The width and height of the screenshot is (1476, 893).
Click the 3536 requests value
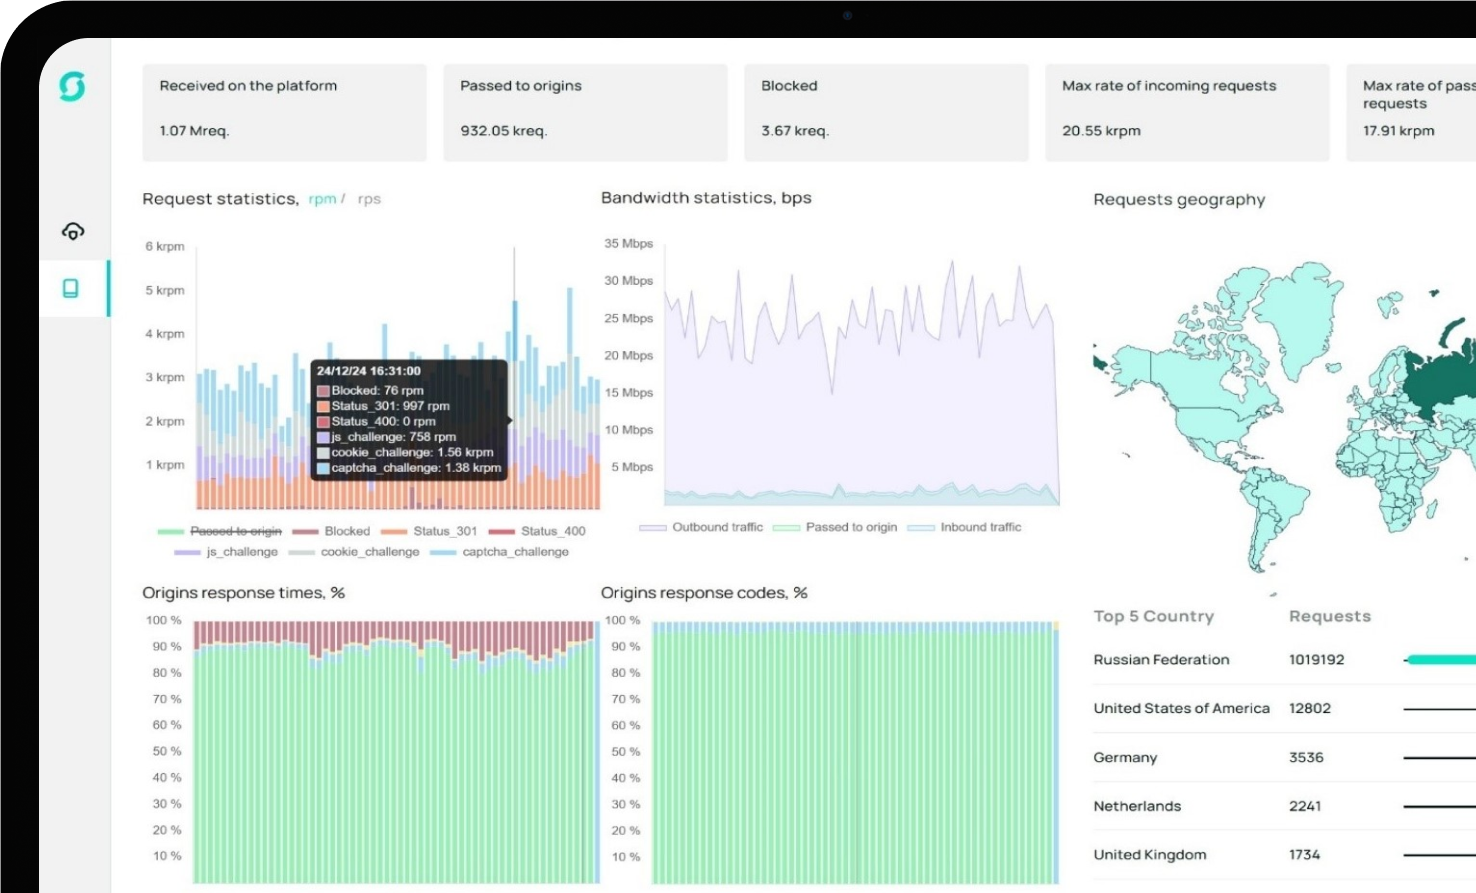(x=1306, y=758)
